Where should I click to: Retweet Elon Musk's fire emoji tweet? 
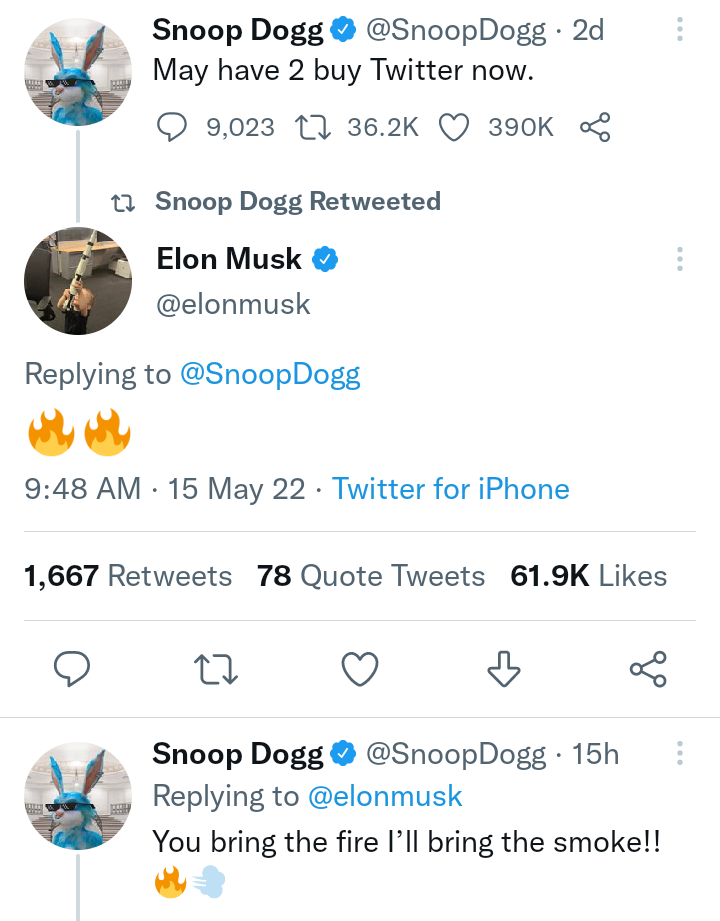(x=216, y=669)
